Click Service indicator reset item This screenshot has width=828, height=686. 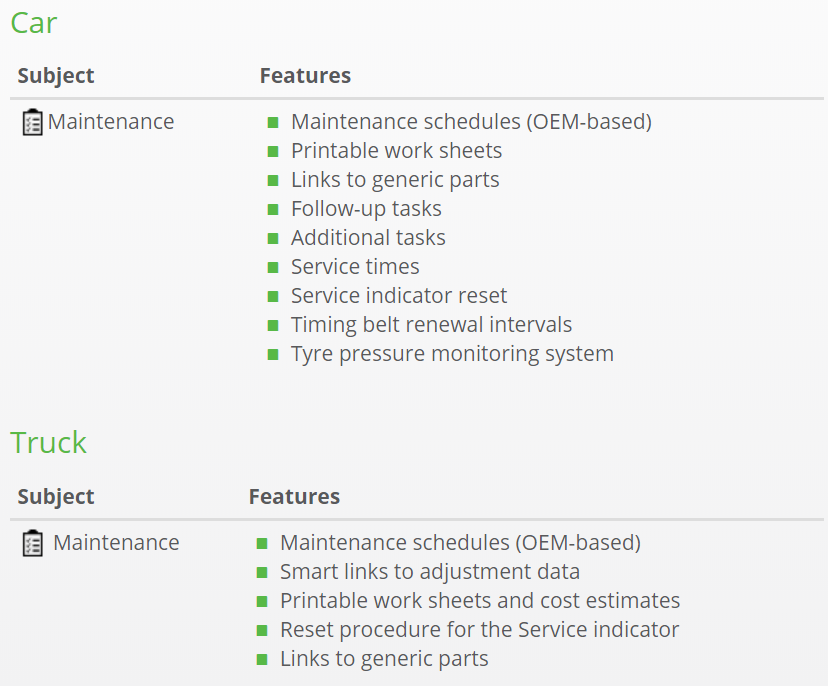coord(399,296)
